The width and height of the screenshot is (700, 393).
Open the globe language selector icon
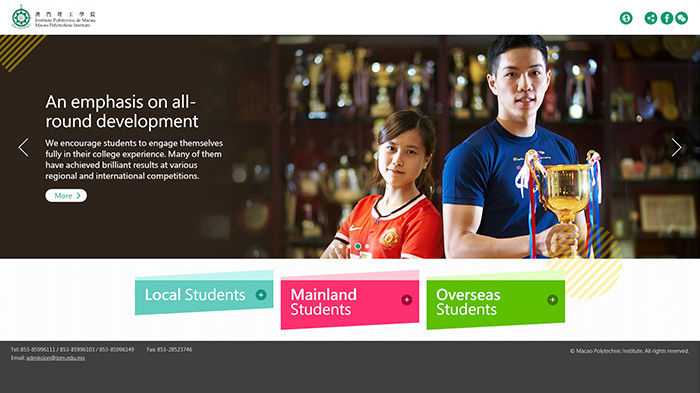[x=626, y=18]
